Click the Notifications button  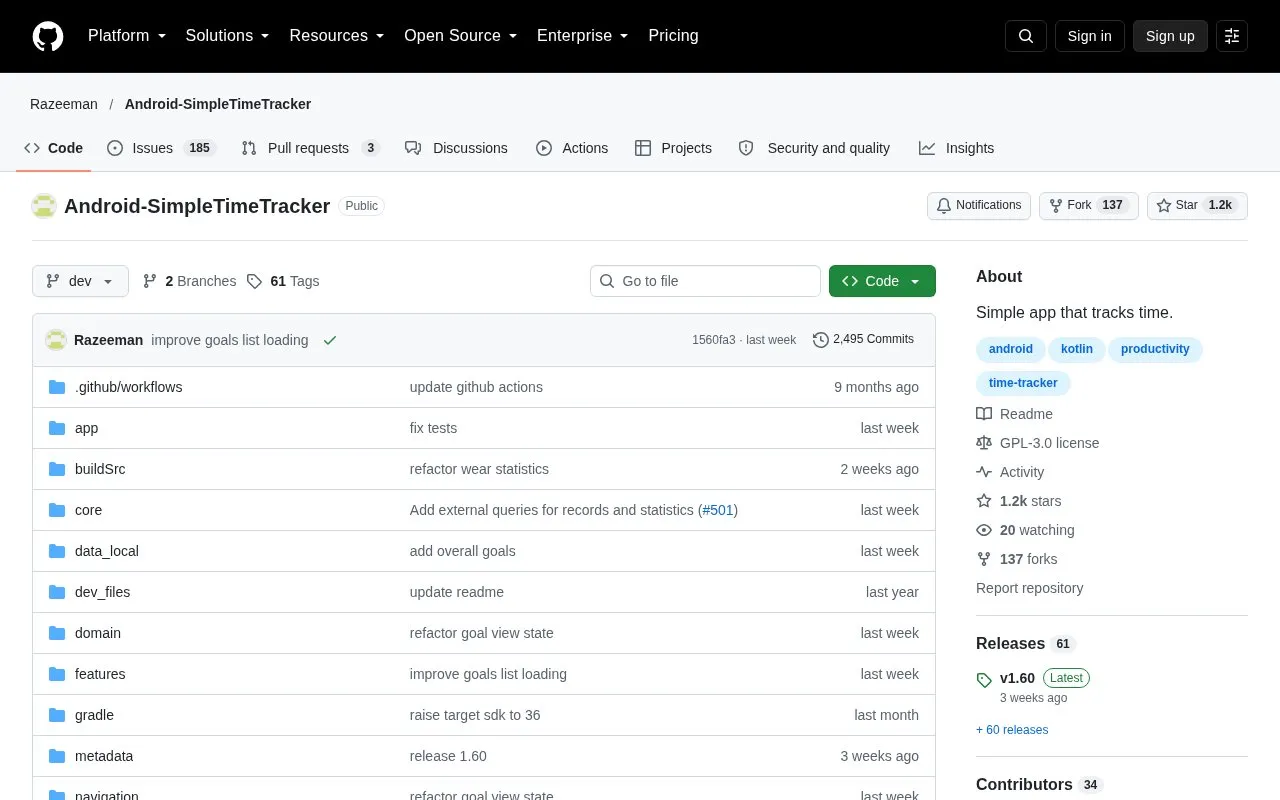pos(978,206)
